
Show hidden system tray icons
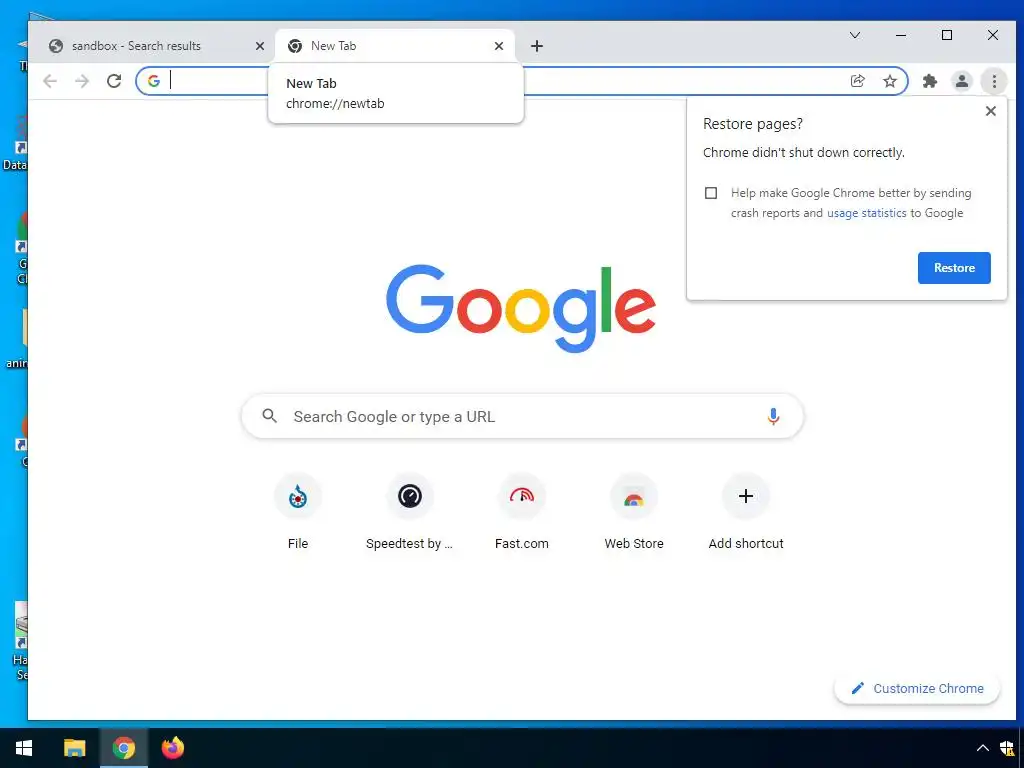point(982,748)
